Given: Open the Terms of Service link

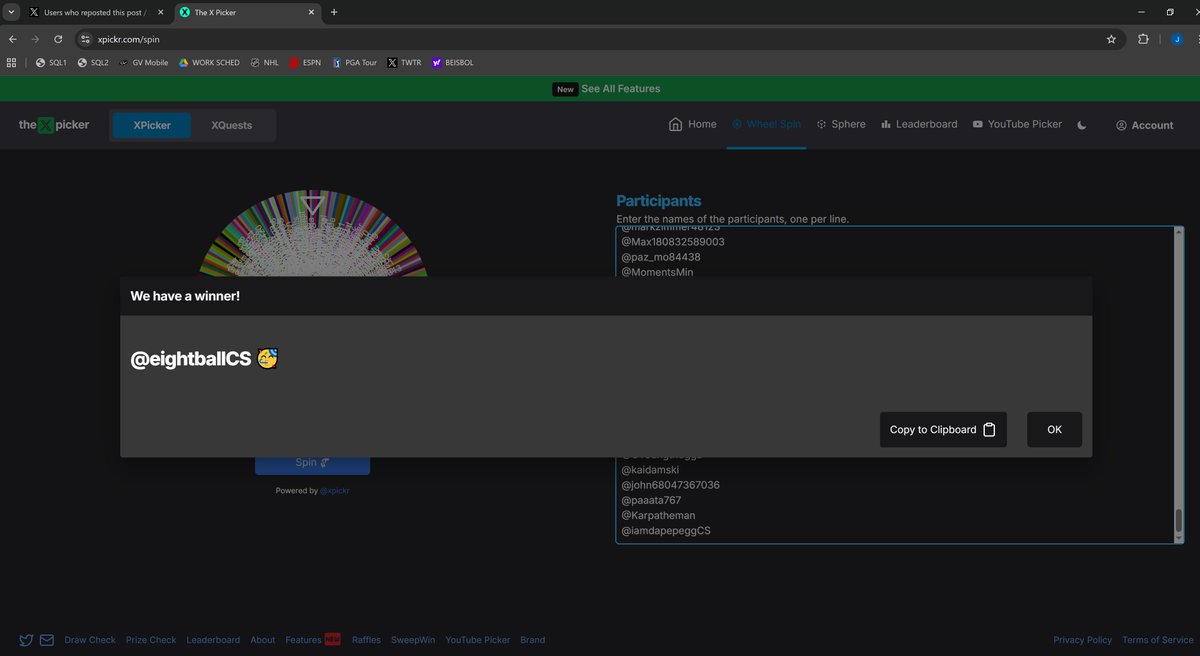Looking at the screenshot, I should [x=1157, y=640].
